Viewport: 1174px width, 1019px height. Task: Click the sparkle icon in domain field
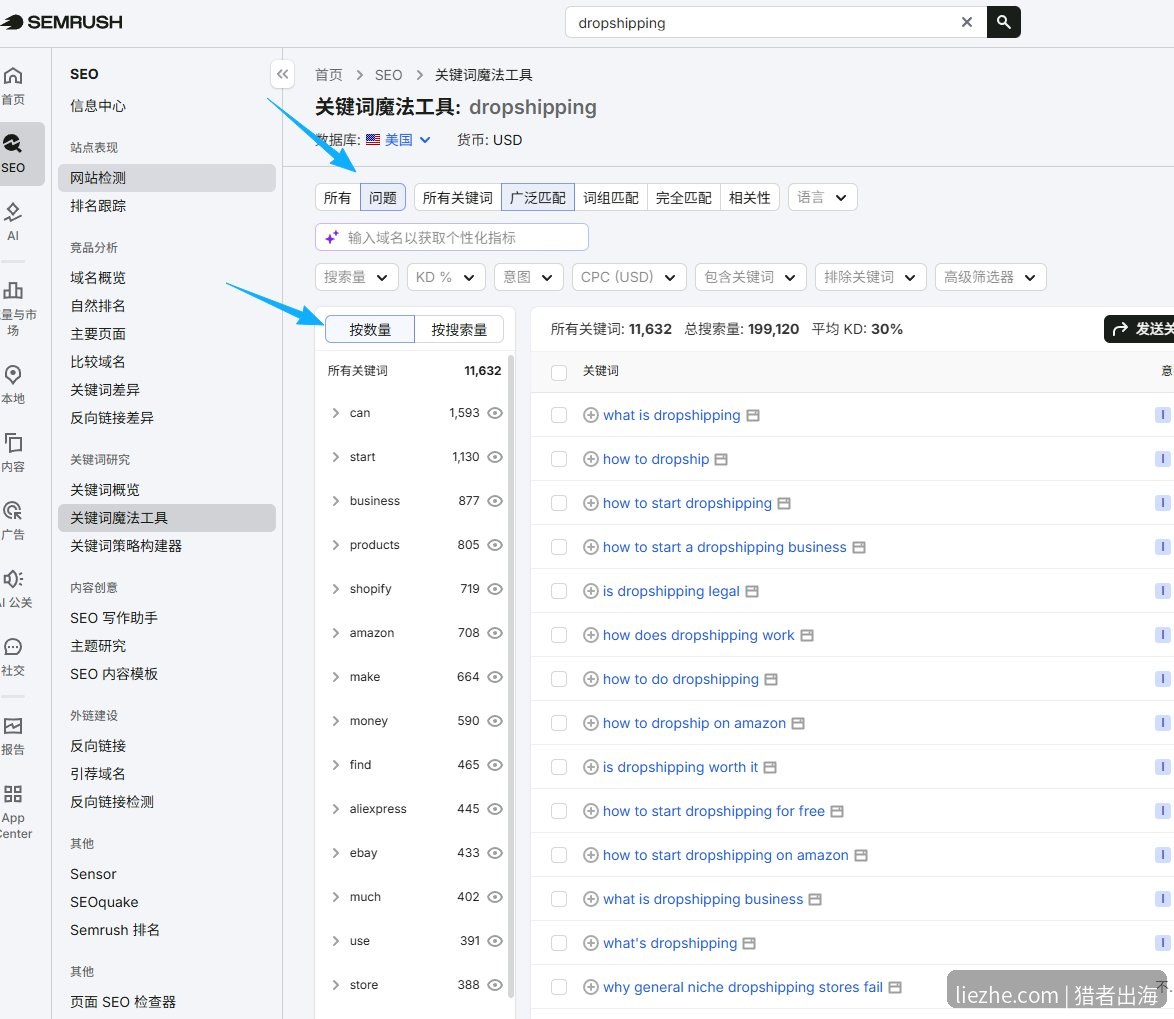click(332, 237)
